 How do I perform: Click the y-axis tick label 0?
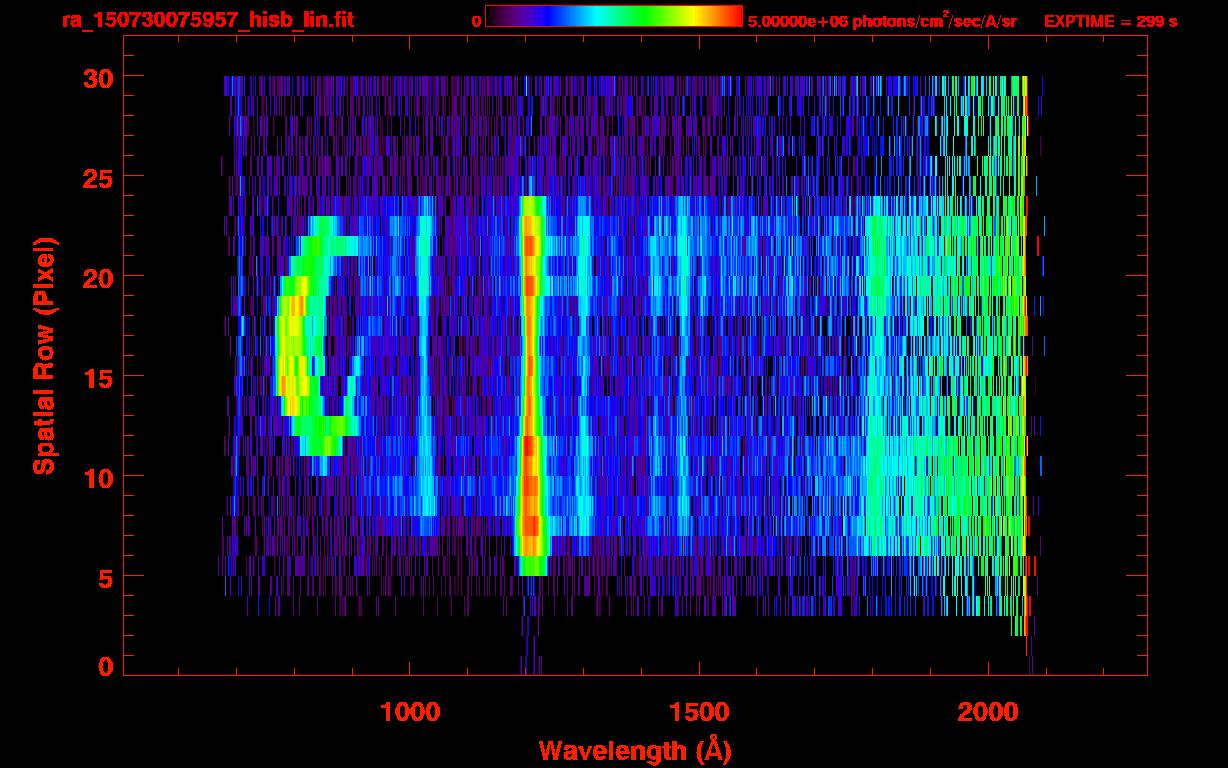coord(105,666)
